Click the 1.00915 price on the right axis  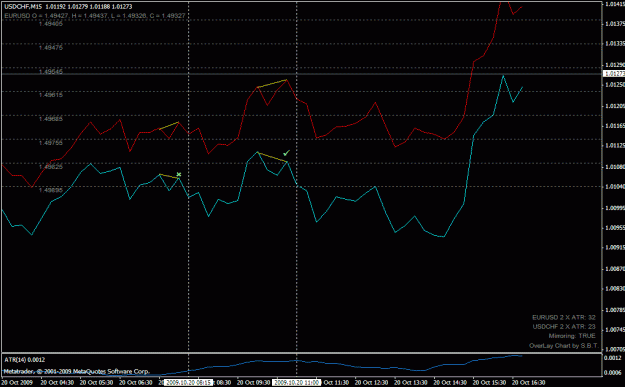coord(615,248)
